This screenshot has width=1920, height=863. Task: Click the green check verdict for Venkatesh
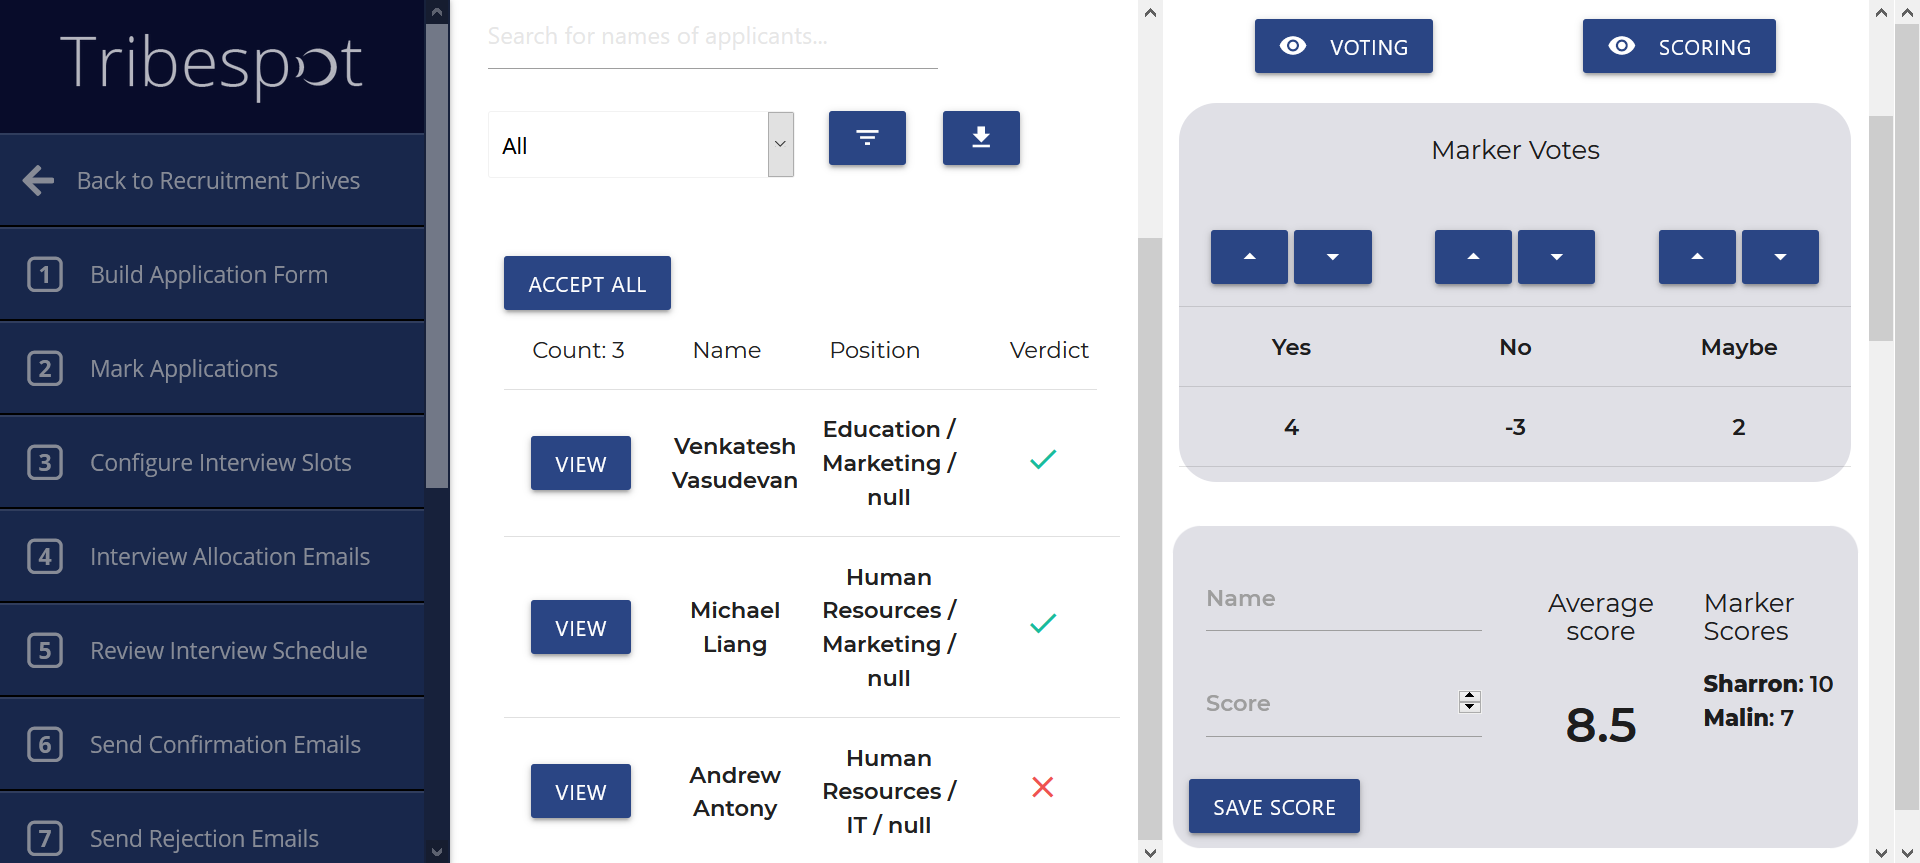[1043, 460]
